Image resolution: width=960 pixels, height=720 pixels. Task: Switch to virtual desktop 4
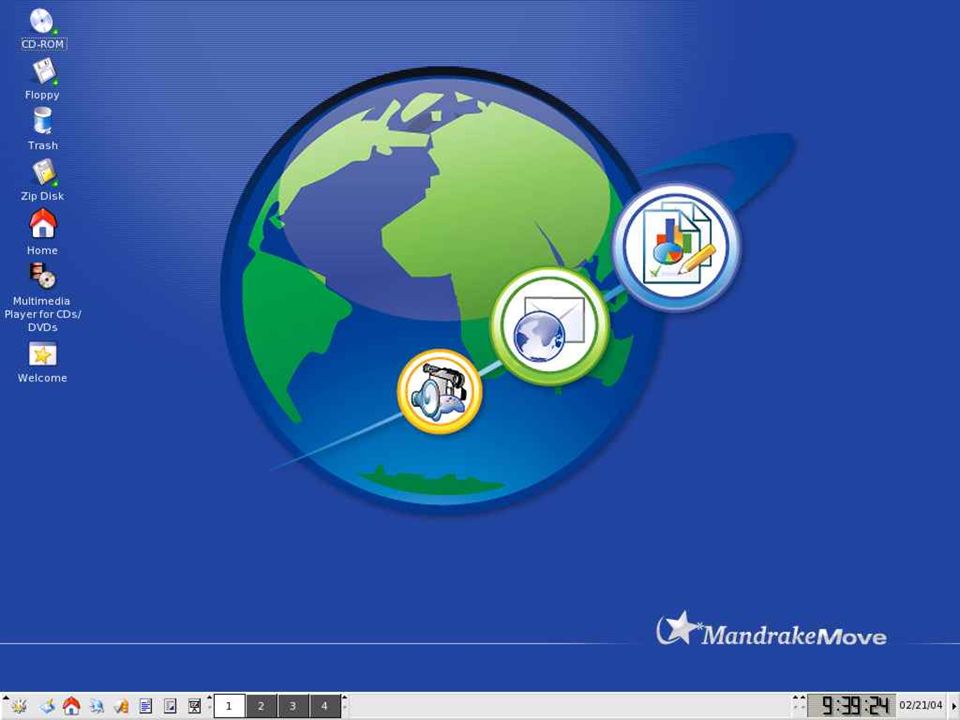325,706
